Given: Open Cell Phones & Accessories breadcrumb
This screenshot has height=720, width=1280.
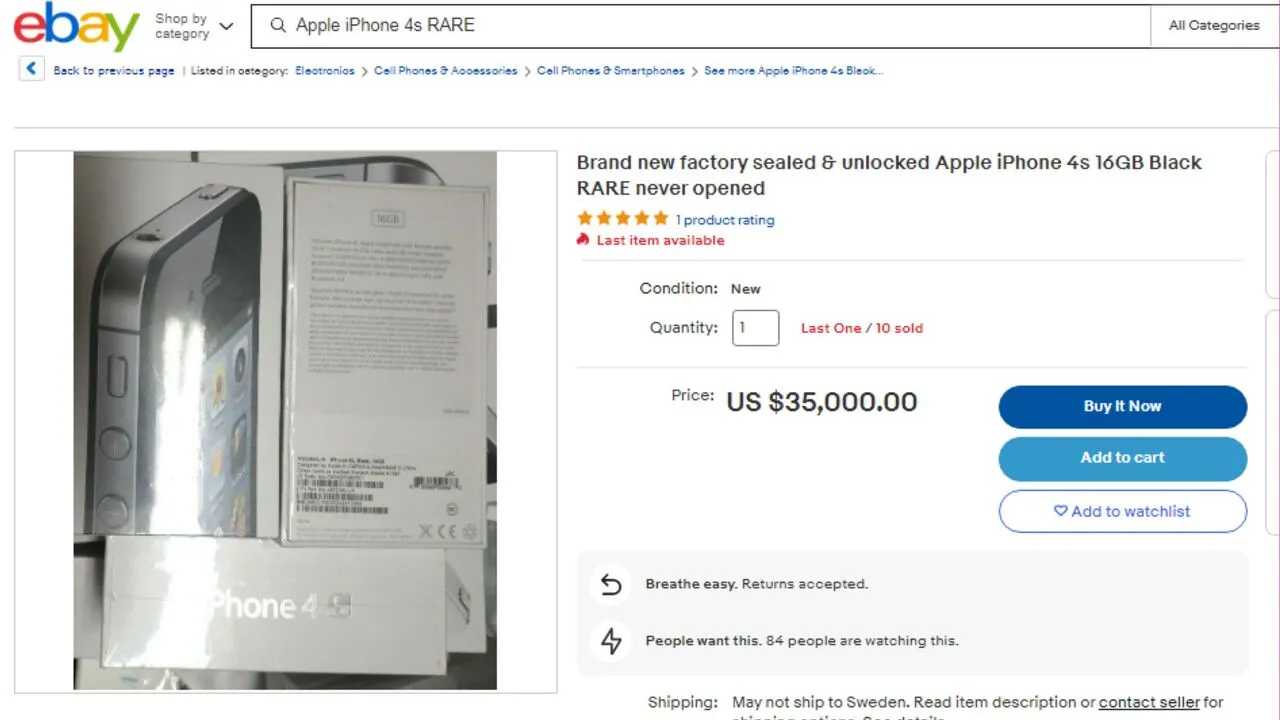Looking at the screenshot, I should (446, 71).
